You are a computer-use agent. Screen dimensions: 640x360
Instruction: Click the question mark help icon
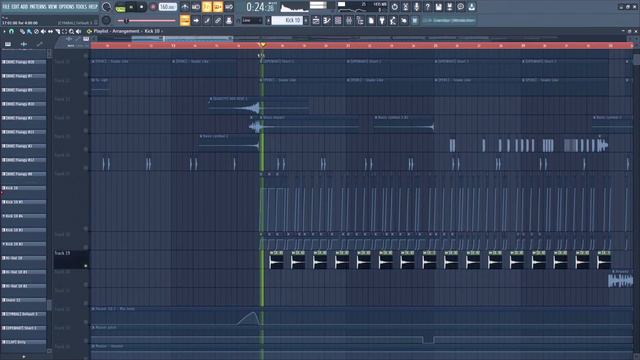pyautogui.click(x=427, y=7)
